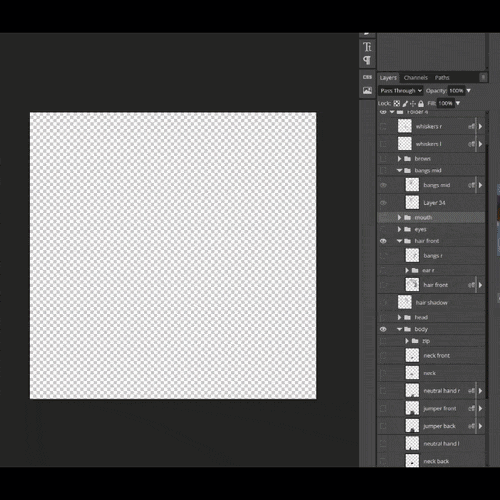
Task: Toggle lock position icon
Action: 413,104
